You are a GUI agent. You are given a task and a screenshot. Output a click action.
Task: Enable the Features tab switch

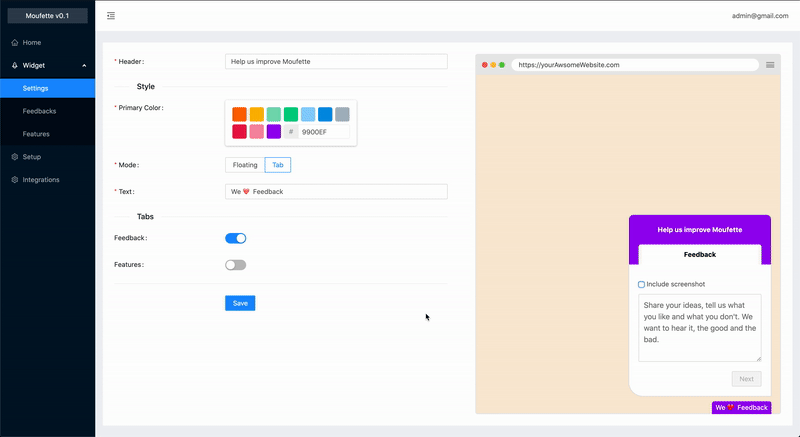236,265
